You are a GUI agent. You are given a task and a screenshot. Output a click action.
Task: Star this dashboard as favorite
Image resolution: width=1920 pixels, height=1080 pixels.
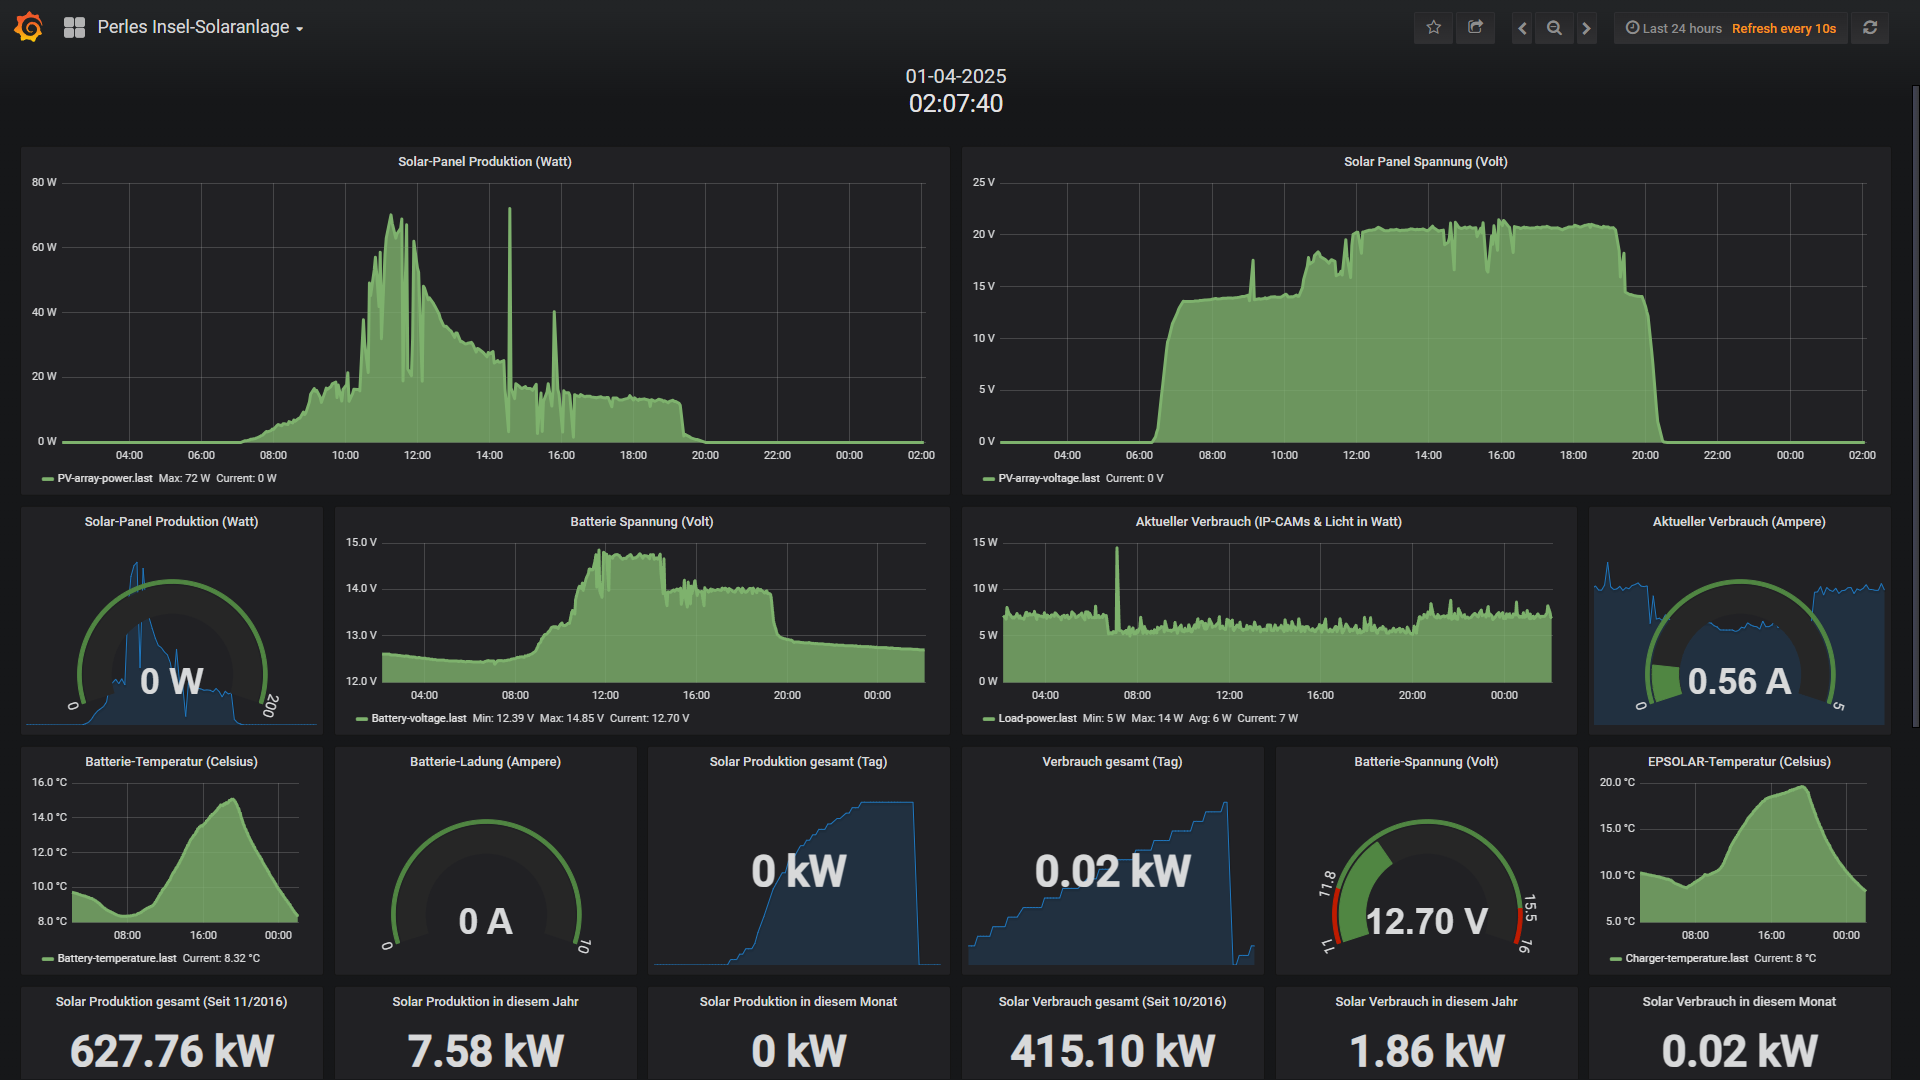tap(1433, 28)
